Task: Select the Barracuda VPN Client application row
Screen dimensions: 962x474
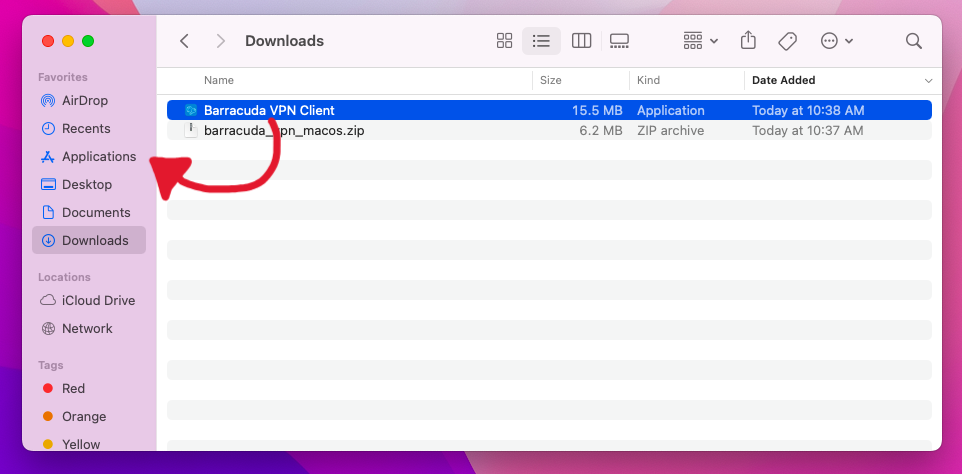Action: tap(549, 110)
